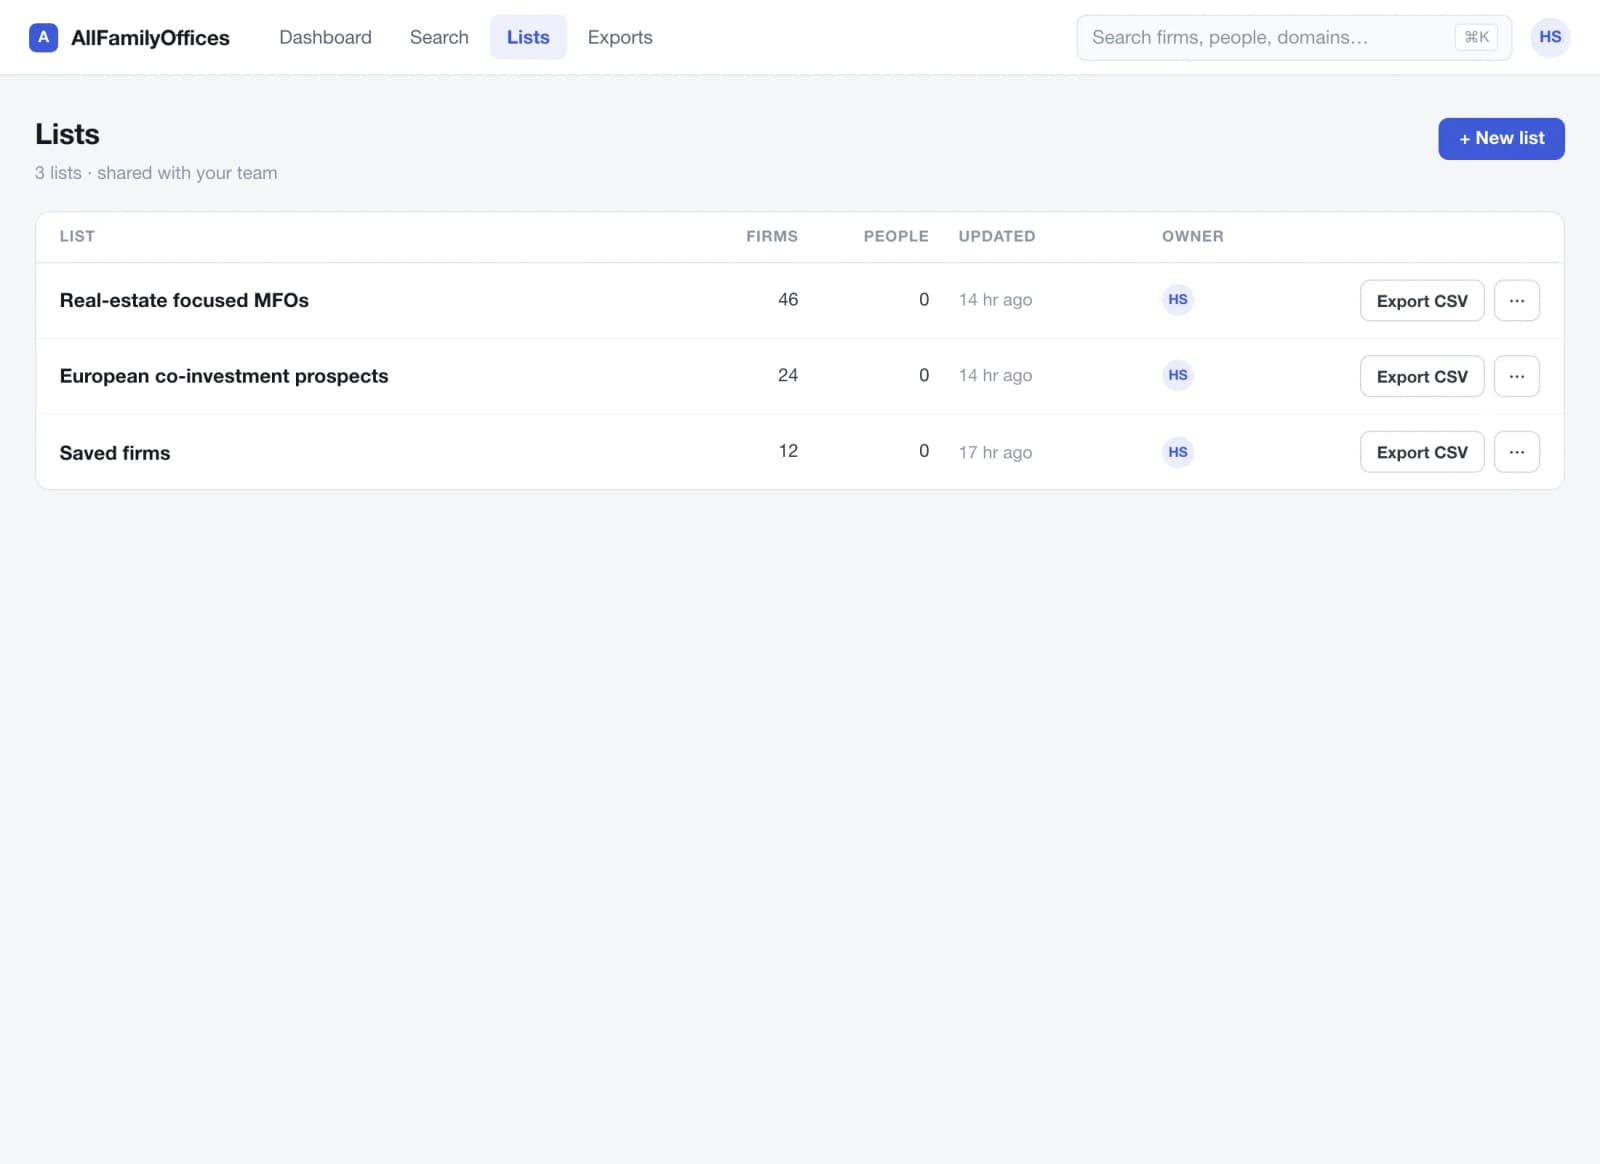Open more options for European co-investment prospects

point(1516,376)
